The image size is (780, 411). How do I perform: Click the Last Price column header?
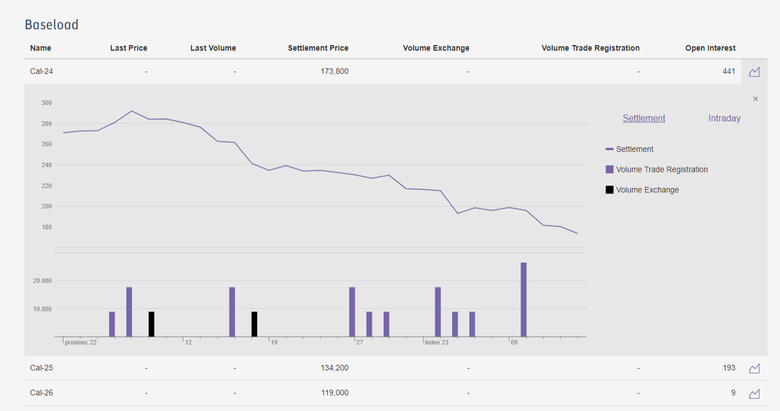coord(129,47)
